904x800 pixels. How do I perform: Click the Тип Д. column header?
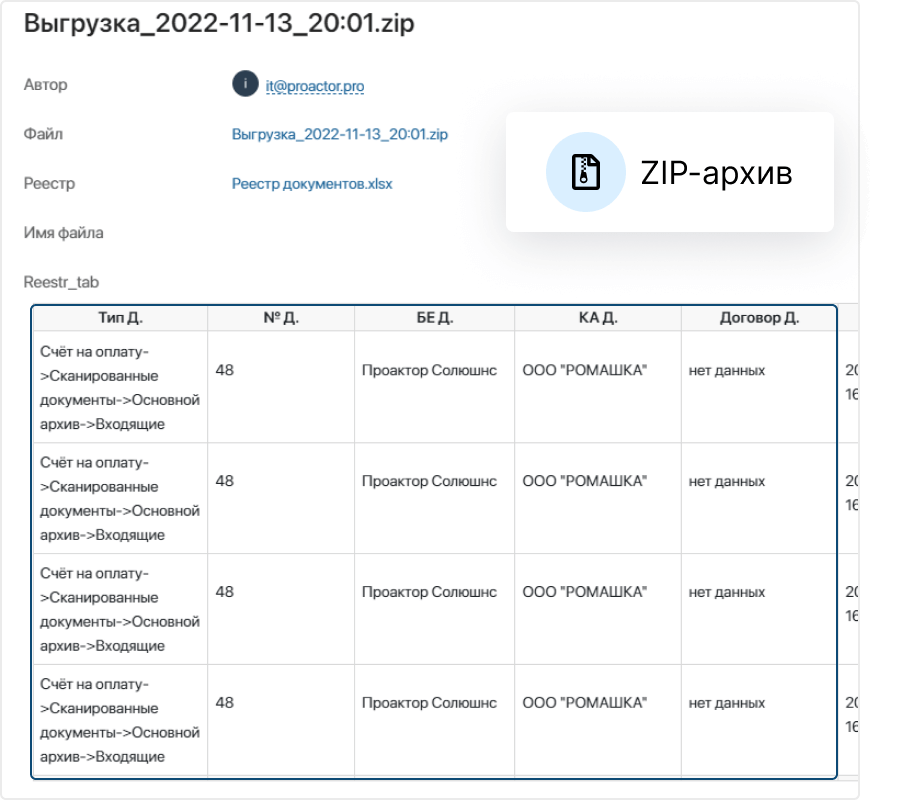point(120,318)
